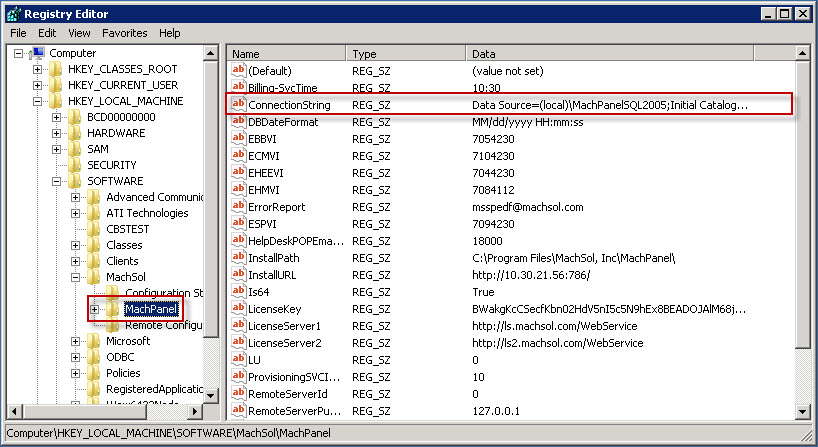Click tree pane horizontal scroll left arrow
Image resolution: width=818 pixels, height=447 pixels.
(x=14, y=411)
